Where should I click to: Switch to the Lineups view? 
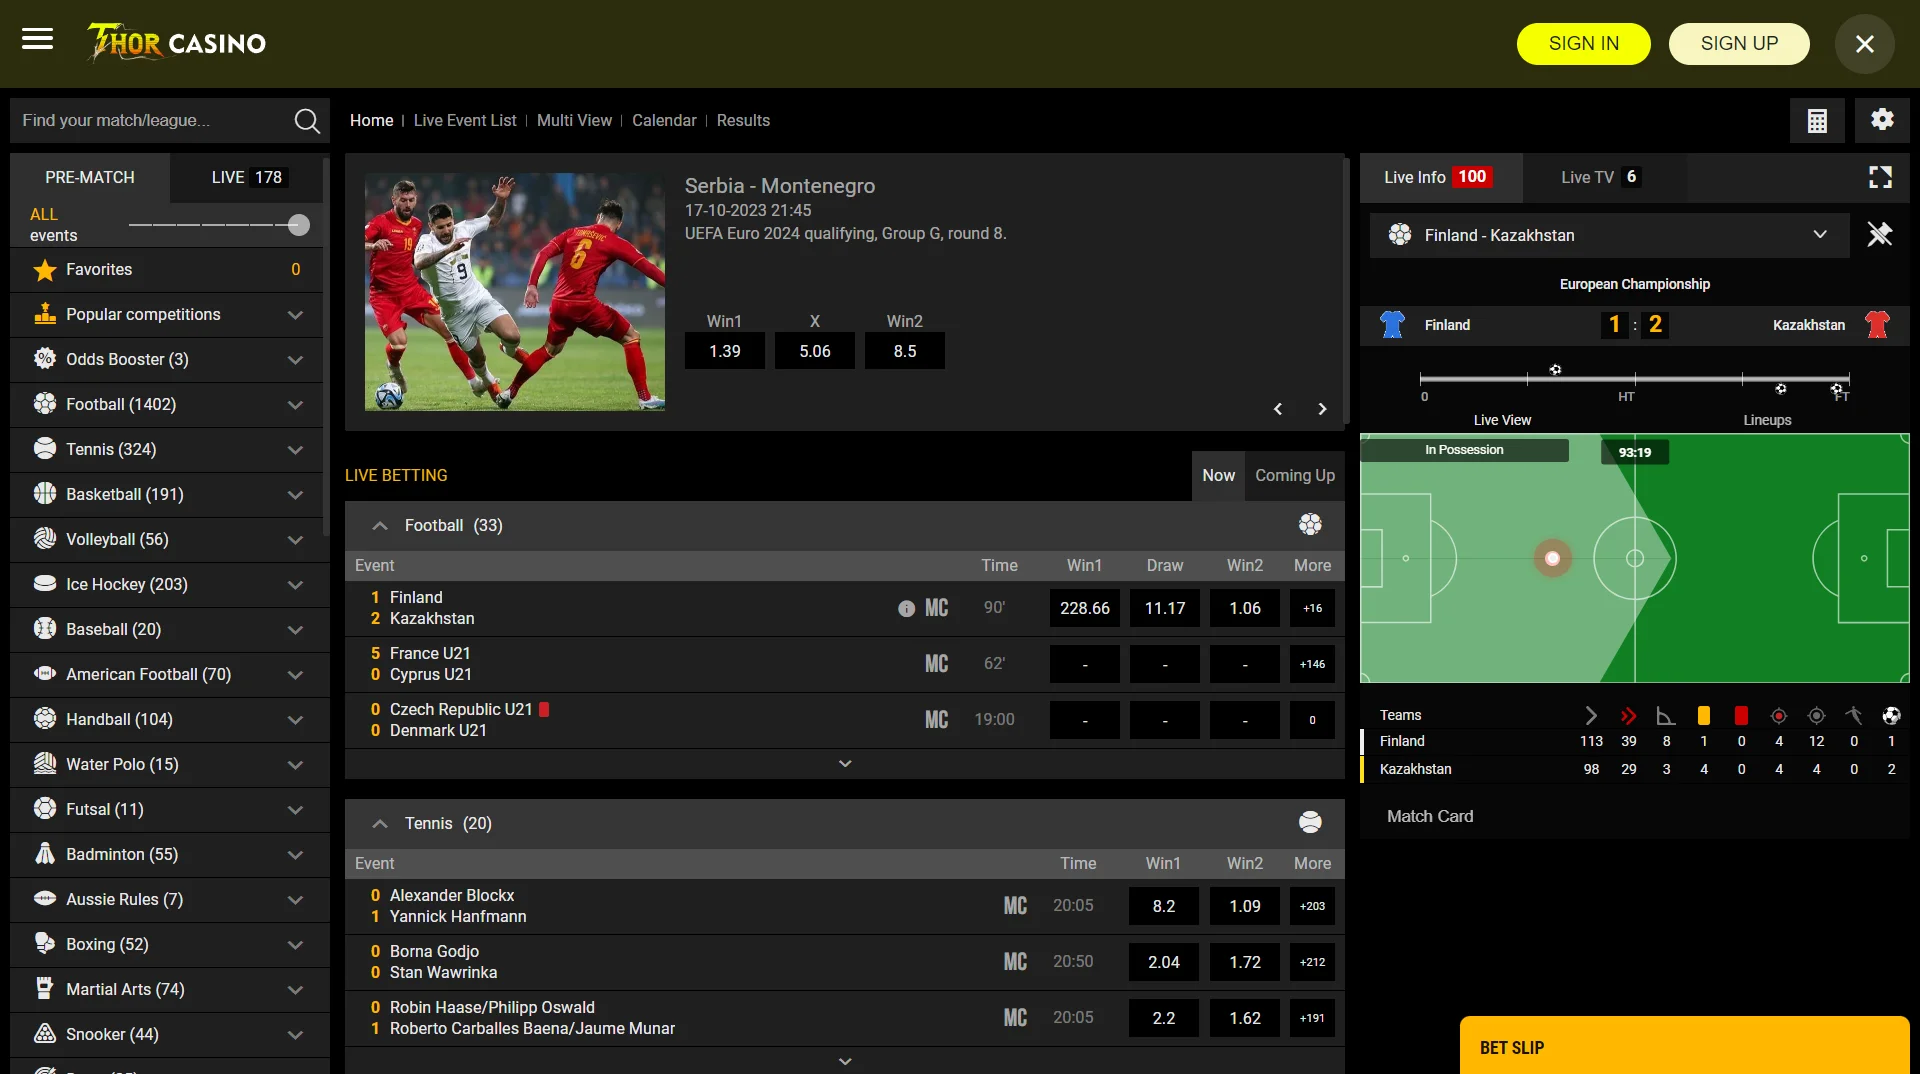pos(1767,420)
